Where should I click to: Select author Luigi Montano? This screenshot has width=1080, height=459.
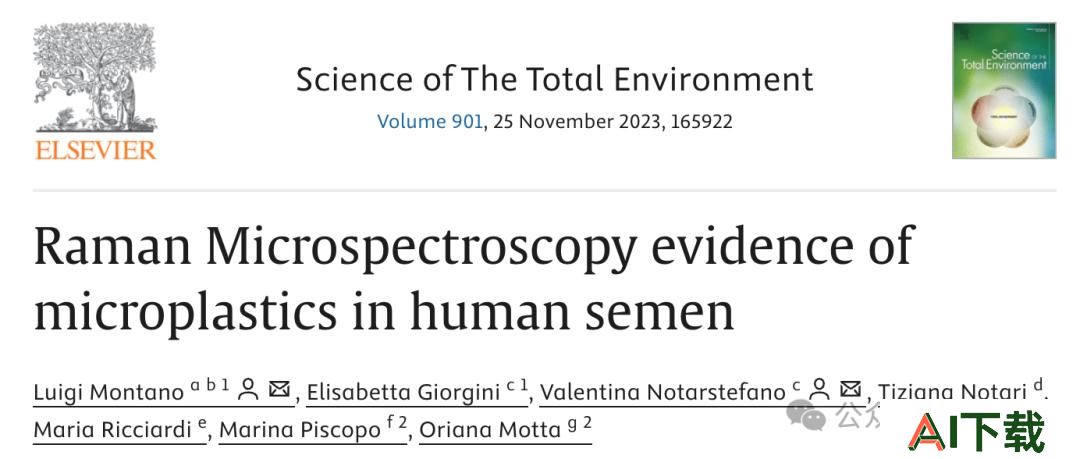108,392
